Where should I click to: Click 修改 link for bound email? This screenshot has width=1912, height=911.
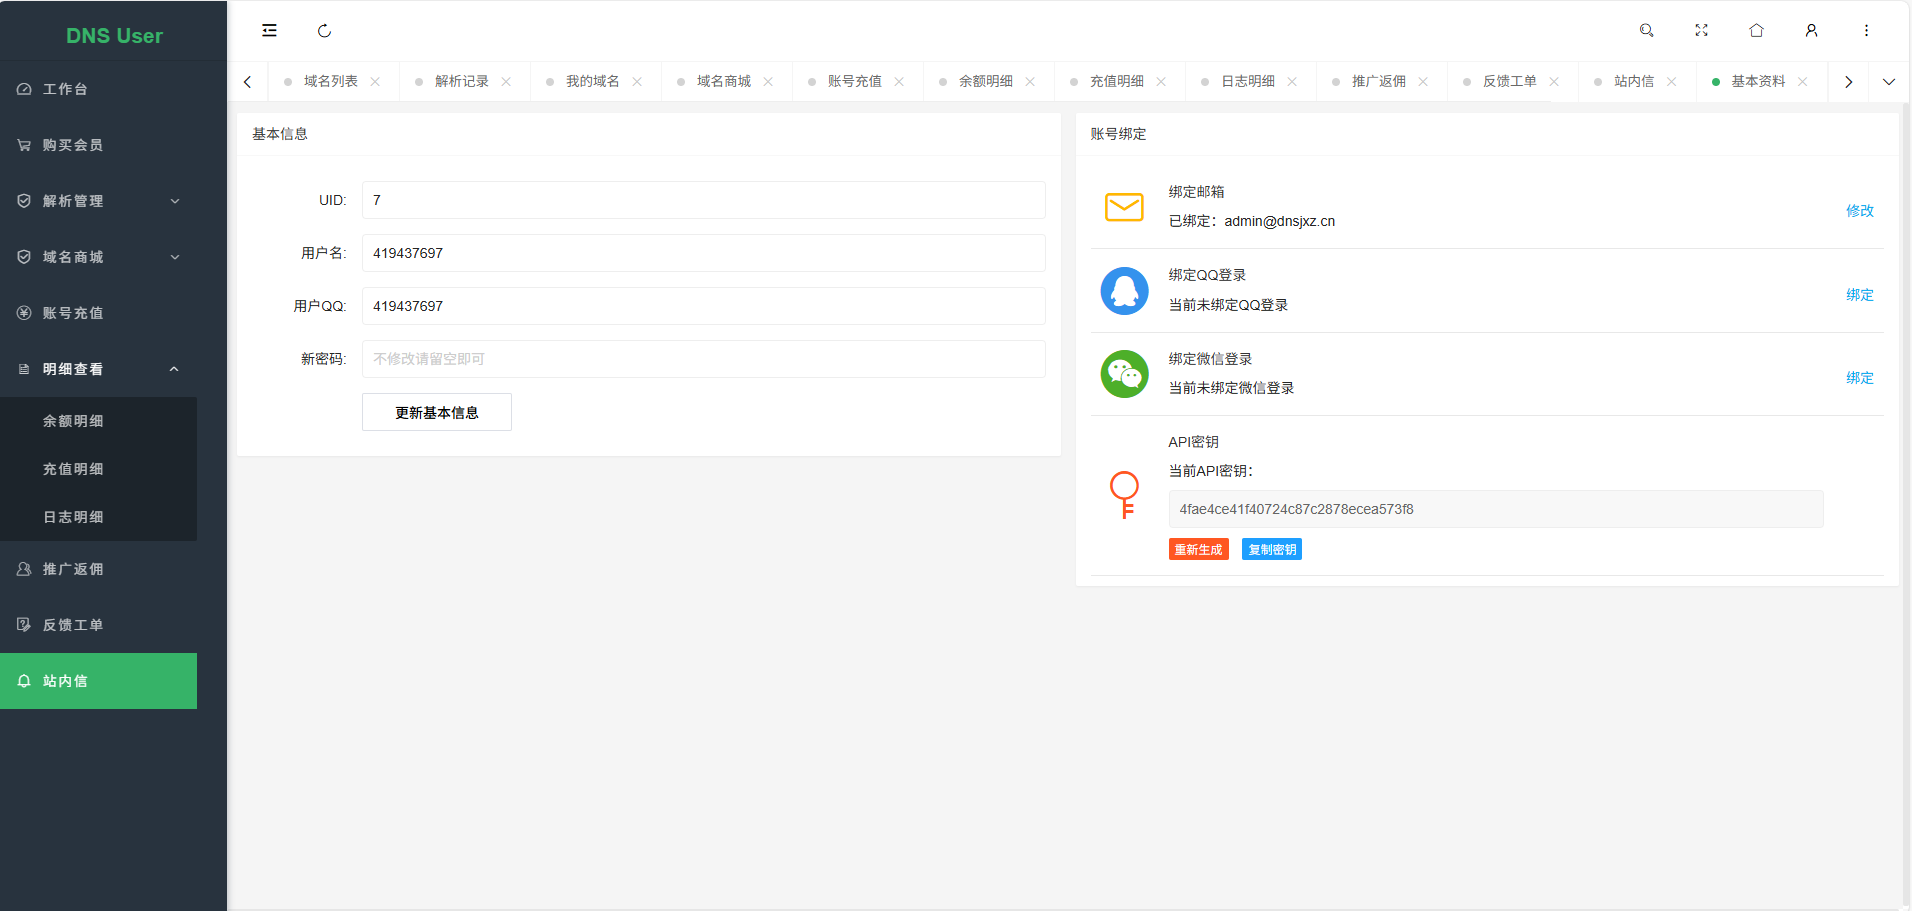(1859, 211)
